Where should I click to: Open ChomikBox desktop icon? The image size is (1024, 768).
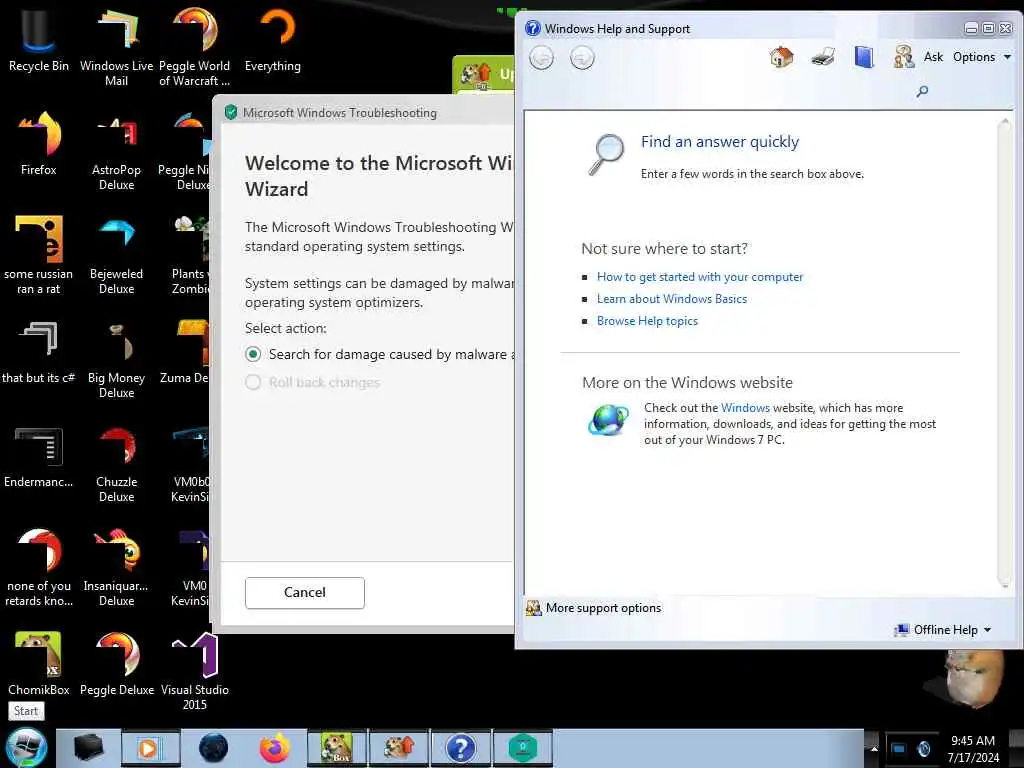point(39,664)
